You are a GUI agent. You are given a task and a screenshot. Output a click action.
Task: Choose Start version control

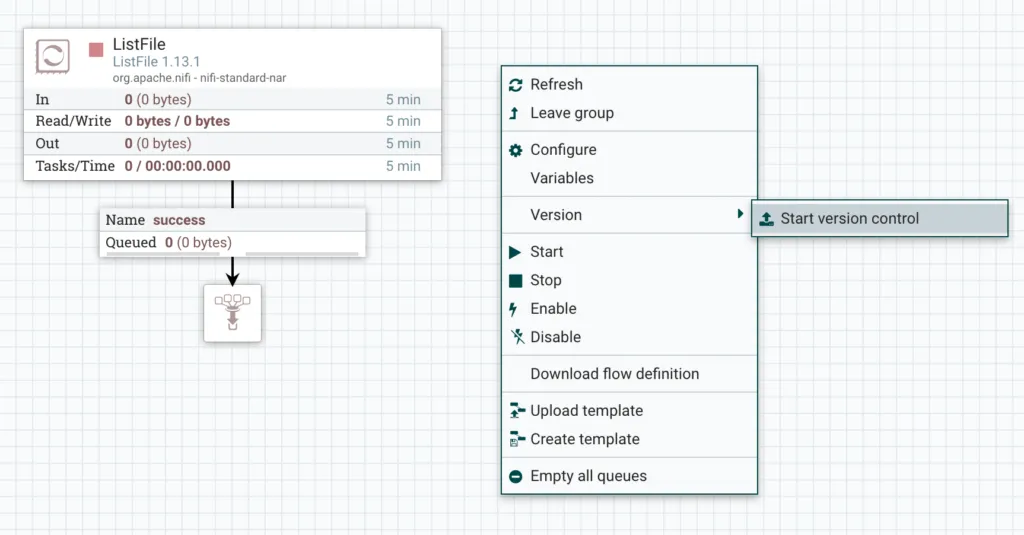coord(849,219)
